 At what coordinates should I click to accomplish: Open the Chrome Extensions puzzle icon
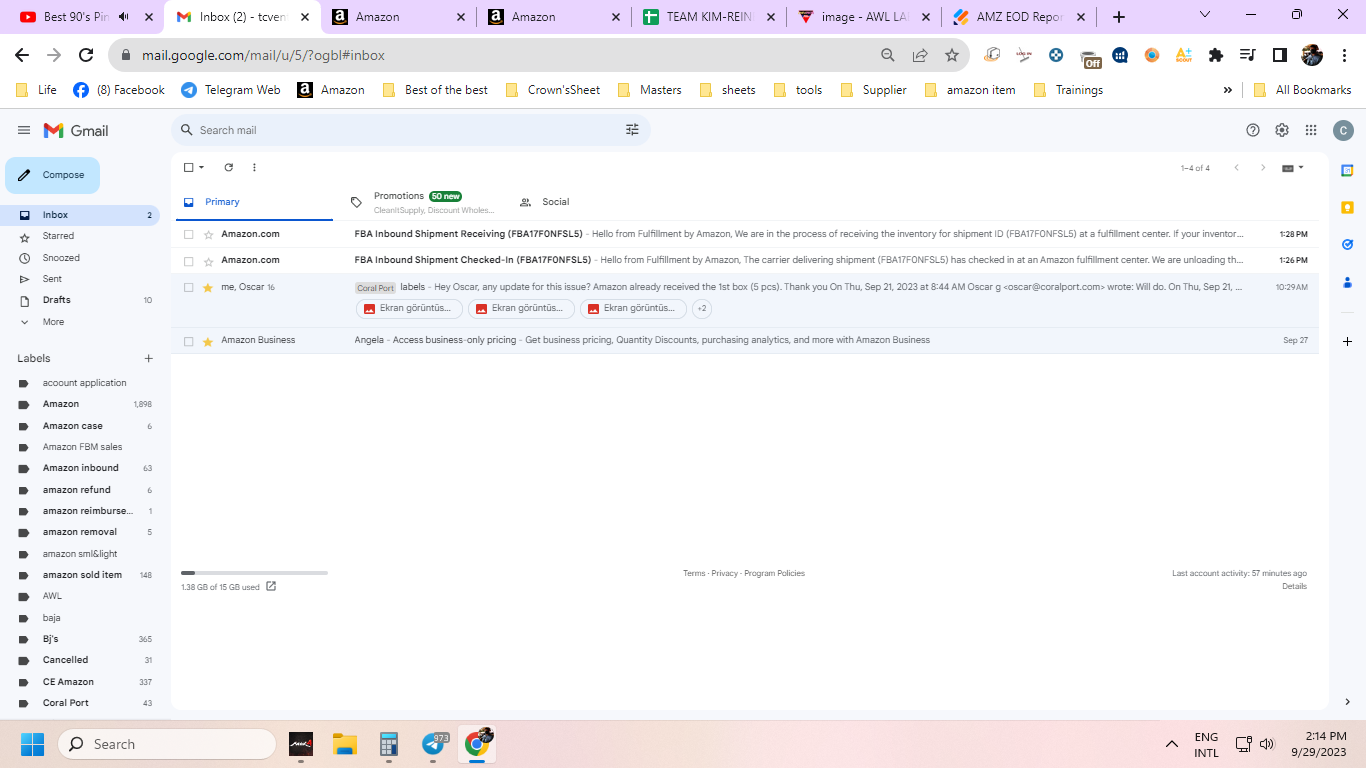click(x=1216, y=55)
